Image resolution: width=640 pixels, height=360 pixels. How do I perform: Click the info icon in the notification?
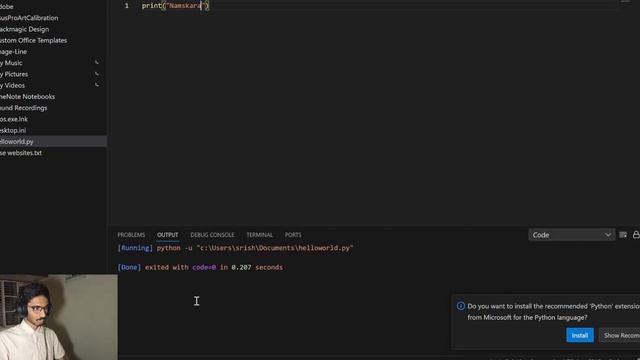461,306
